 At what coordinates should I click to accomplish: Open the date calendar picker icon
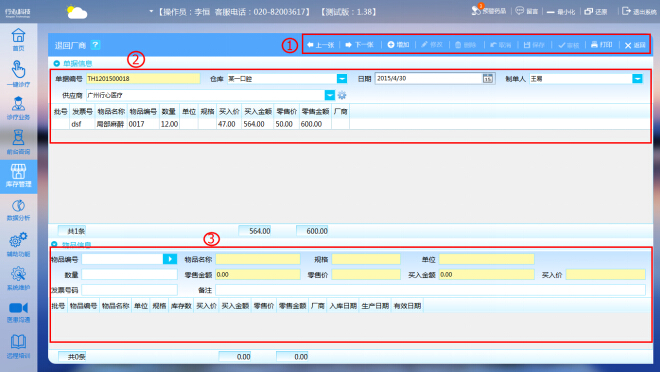[x=487, y=78]
